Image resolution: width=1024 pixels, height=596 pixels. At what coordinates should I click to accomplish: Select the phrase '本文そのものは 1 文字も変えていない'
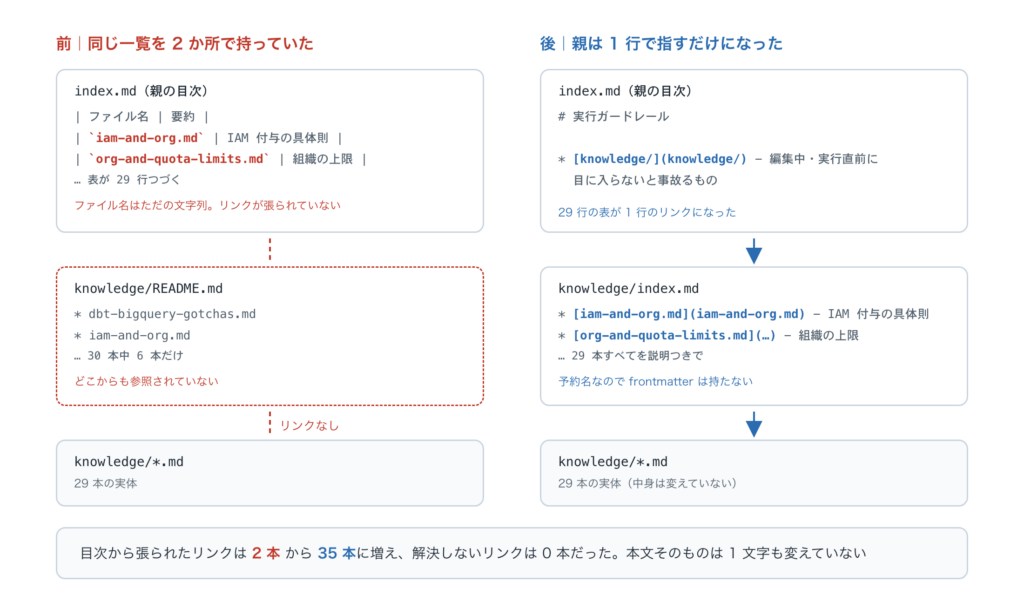tap(746, 554)
